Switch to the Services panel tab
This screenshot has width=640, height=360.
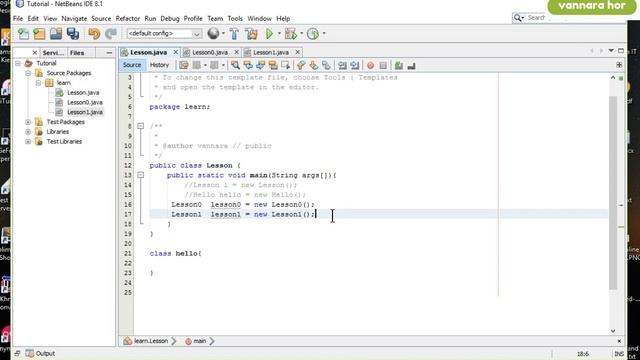point(53,53)
